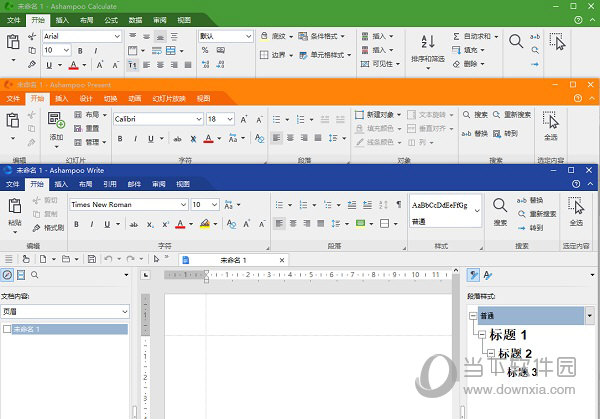Viewport: 600px width, 419px height.
Task: Open References tab in Write window
Action: tap(110, 184)
